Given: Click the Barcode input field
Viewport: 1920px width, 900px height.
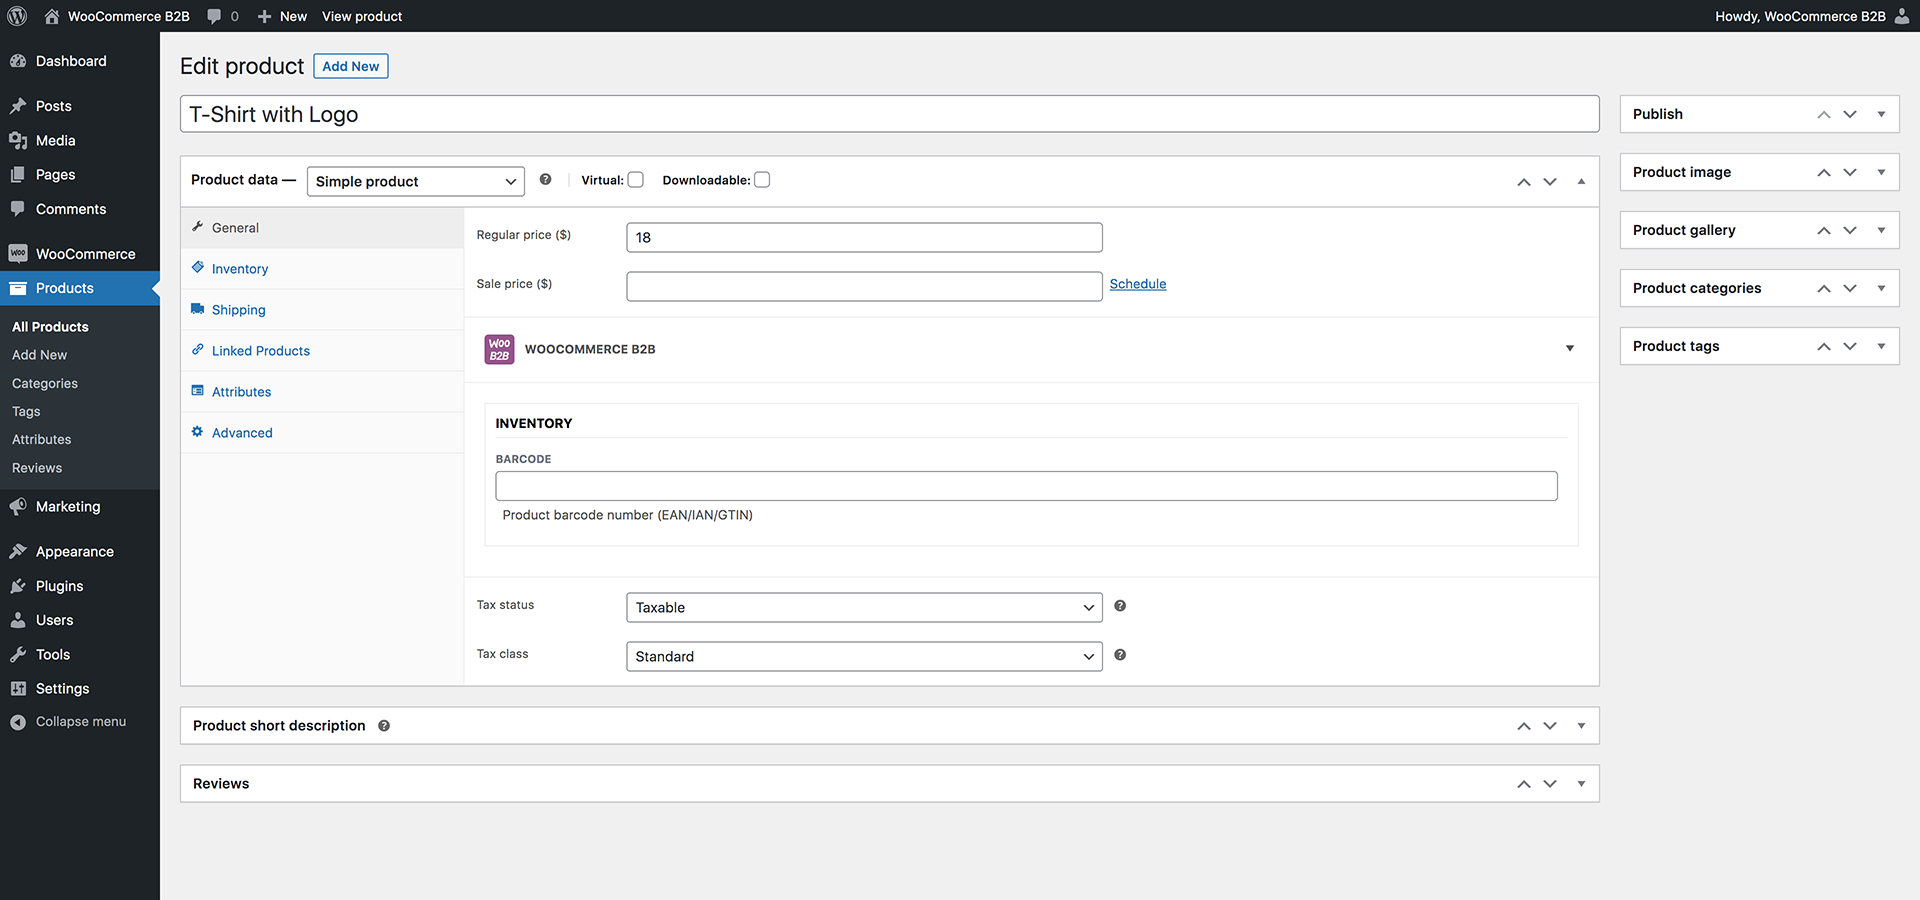Looking at the screenshot, I should click(1026, 486).
